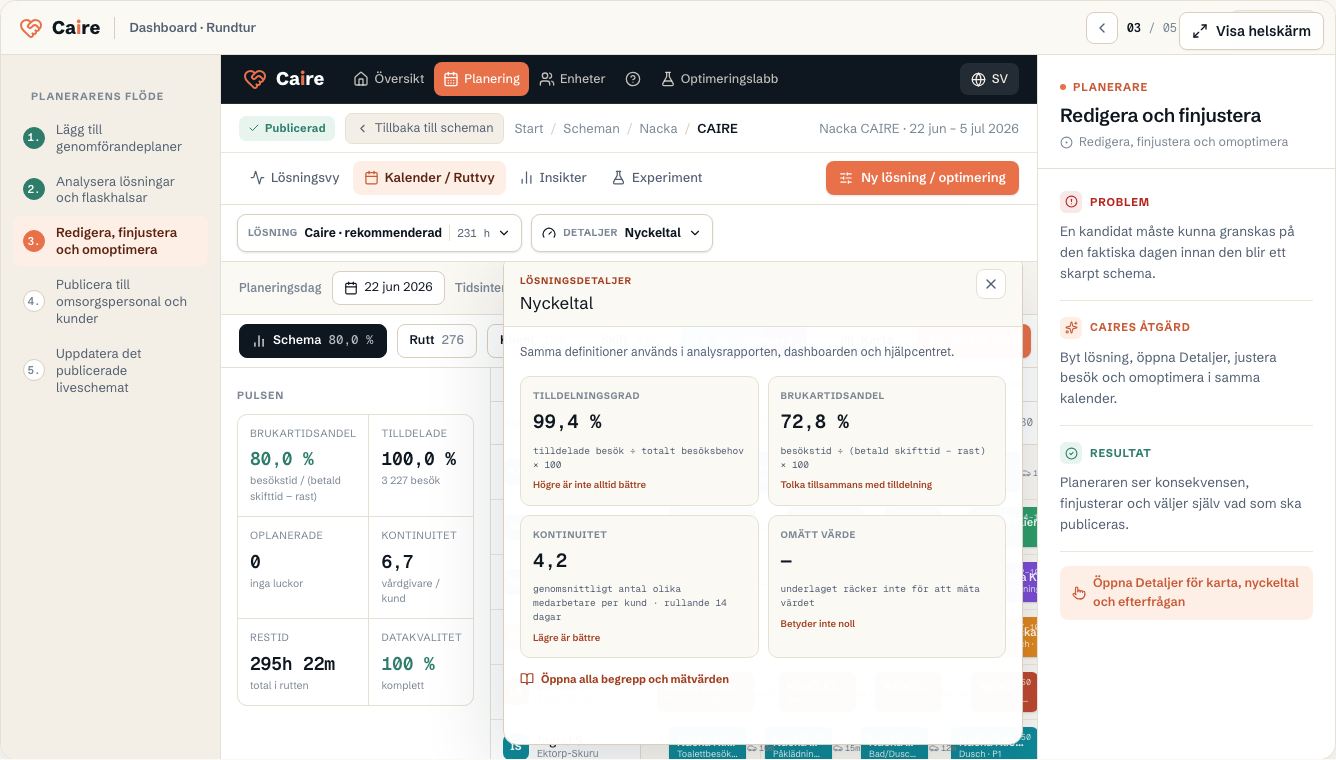
Task: Click the Oplanerade 0 pulse tile
Action: pyautogui.click(x=303, y=567)
